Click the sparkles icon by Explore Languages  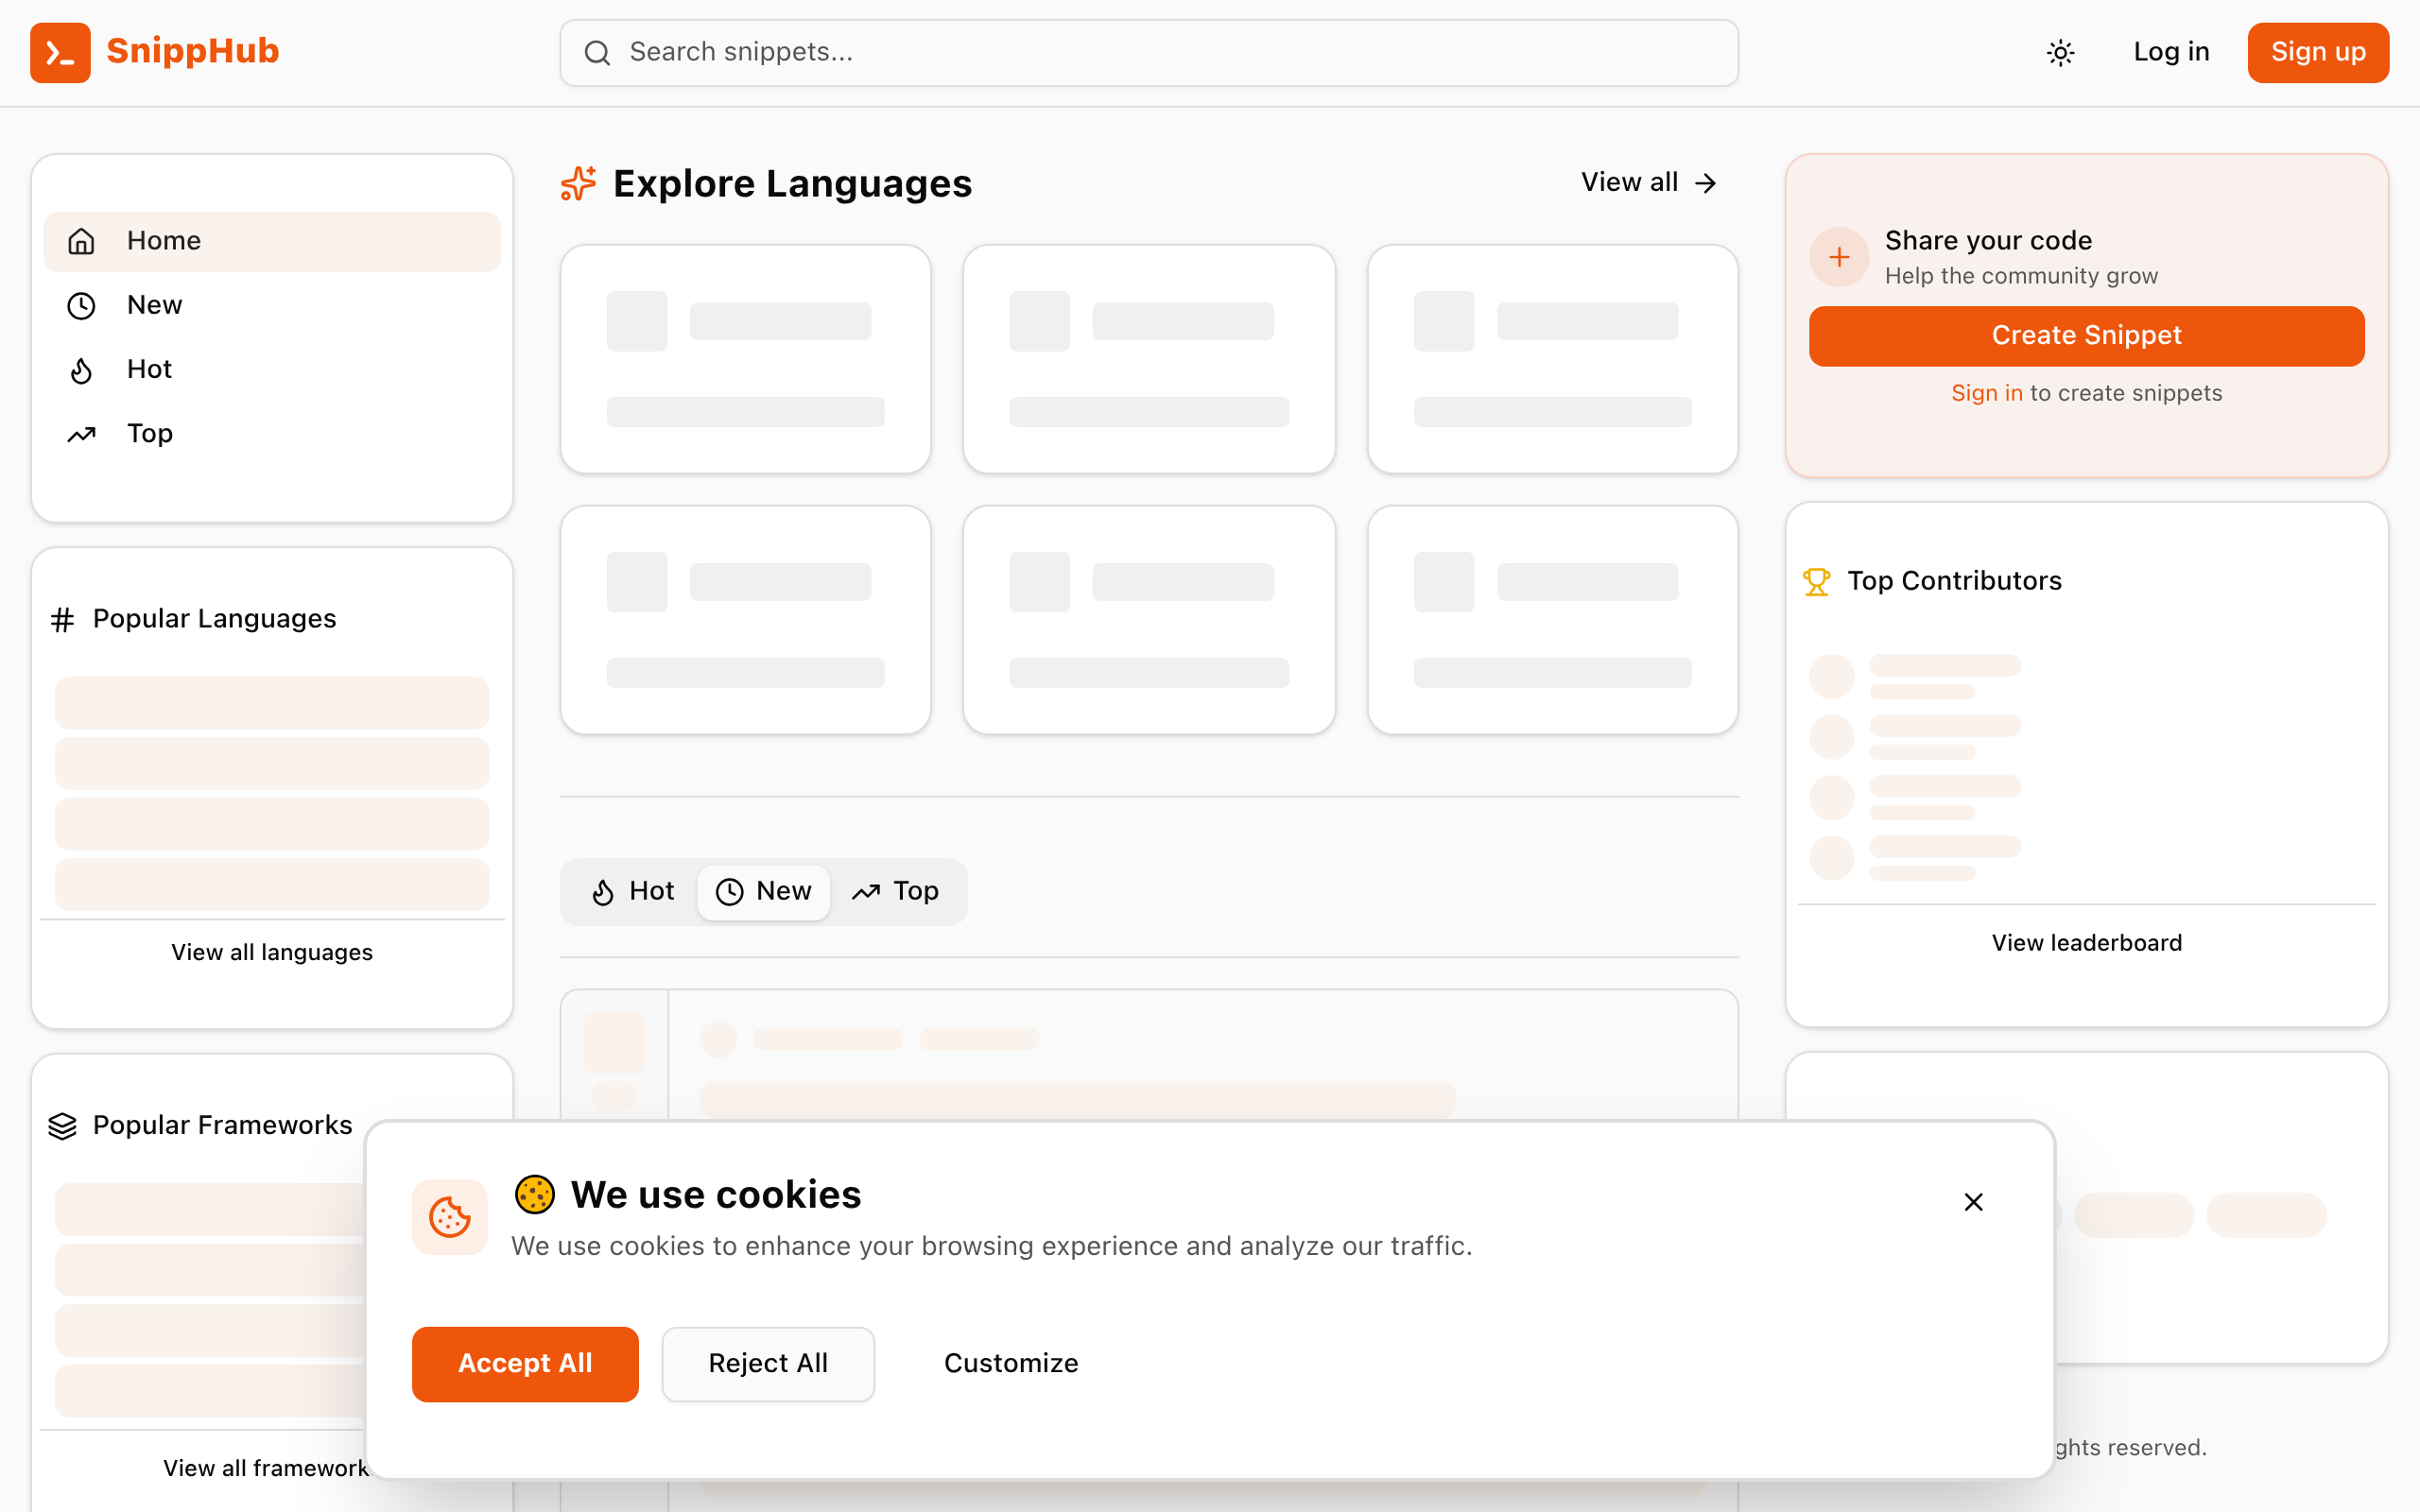pos(578,184)
